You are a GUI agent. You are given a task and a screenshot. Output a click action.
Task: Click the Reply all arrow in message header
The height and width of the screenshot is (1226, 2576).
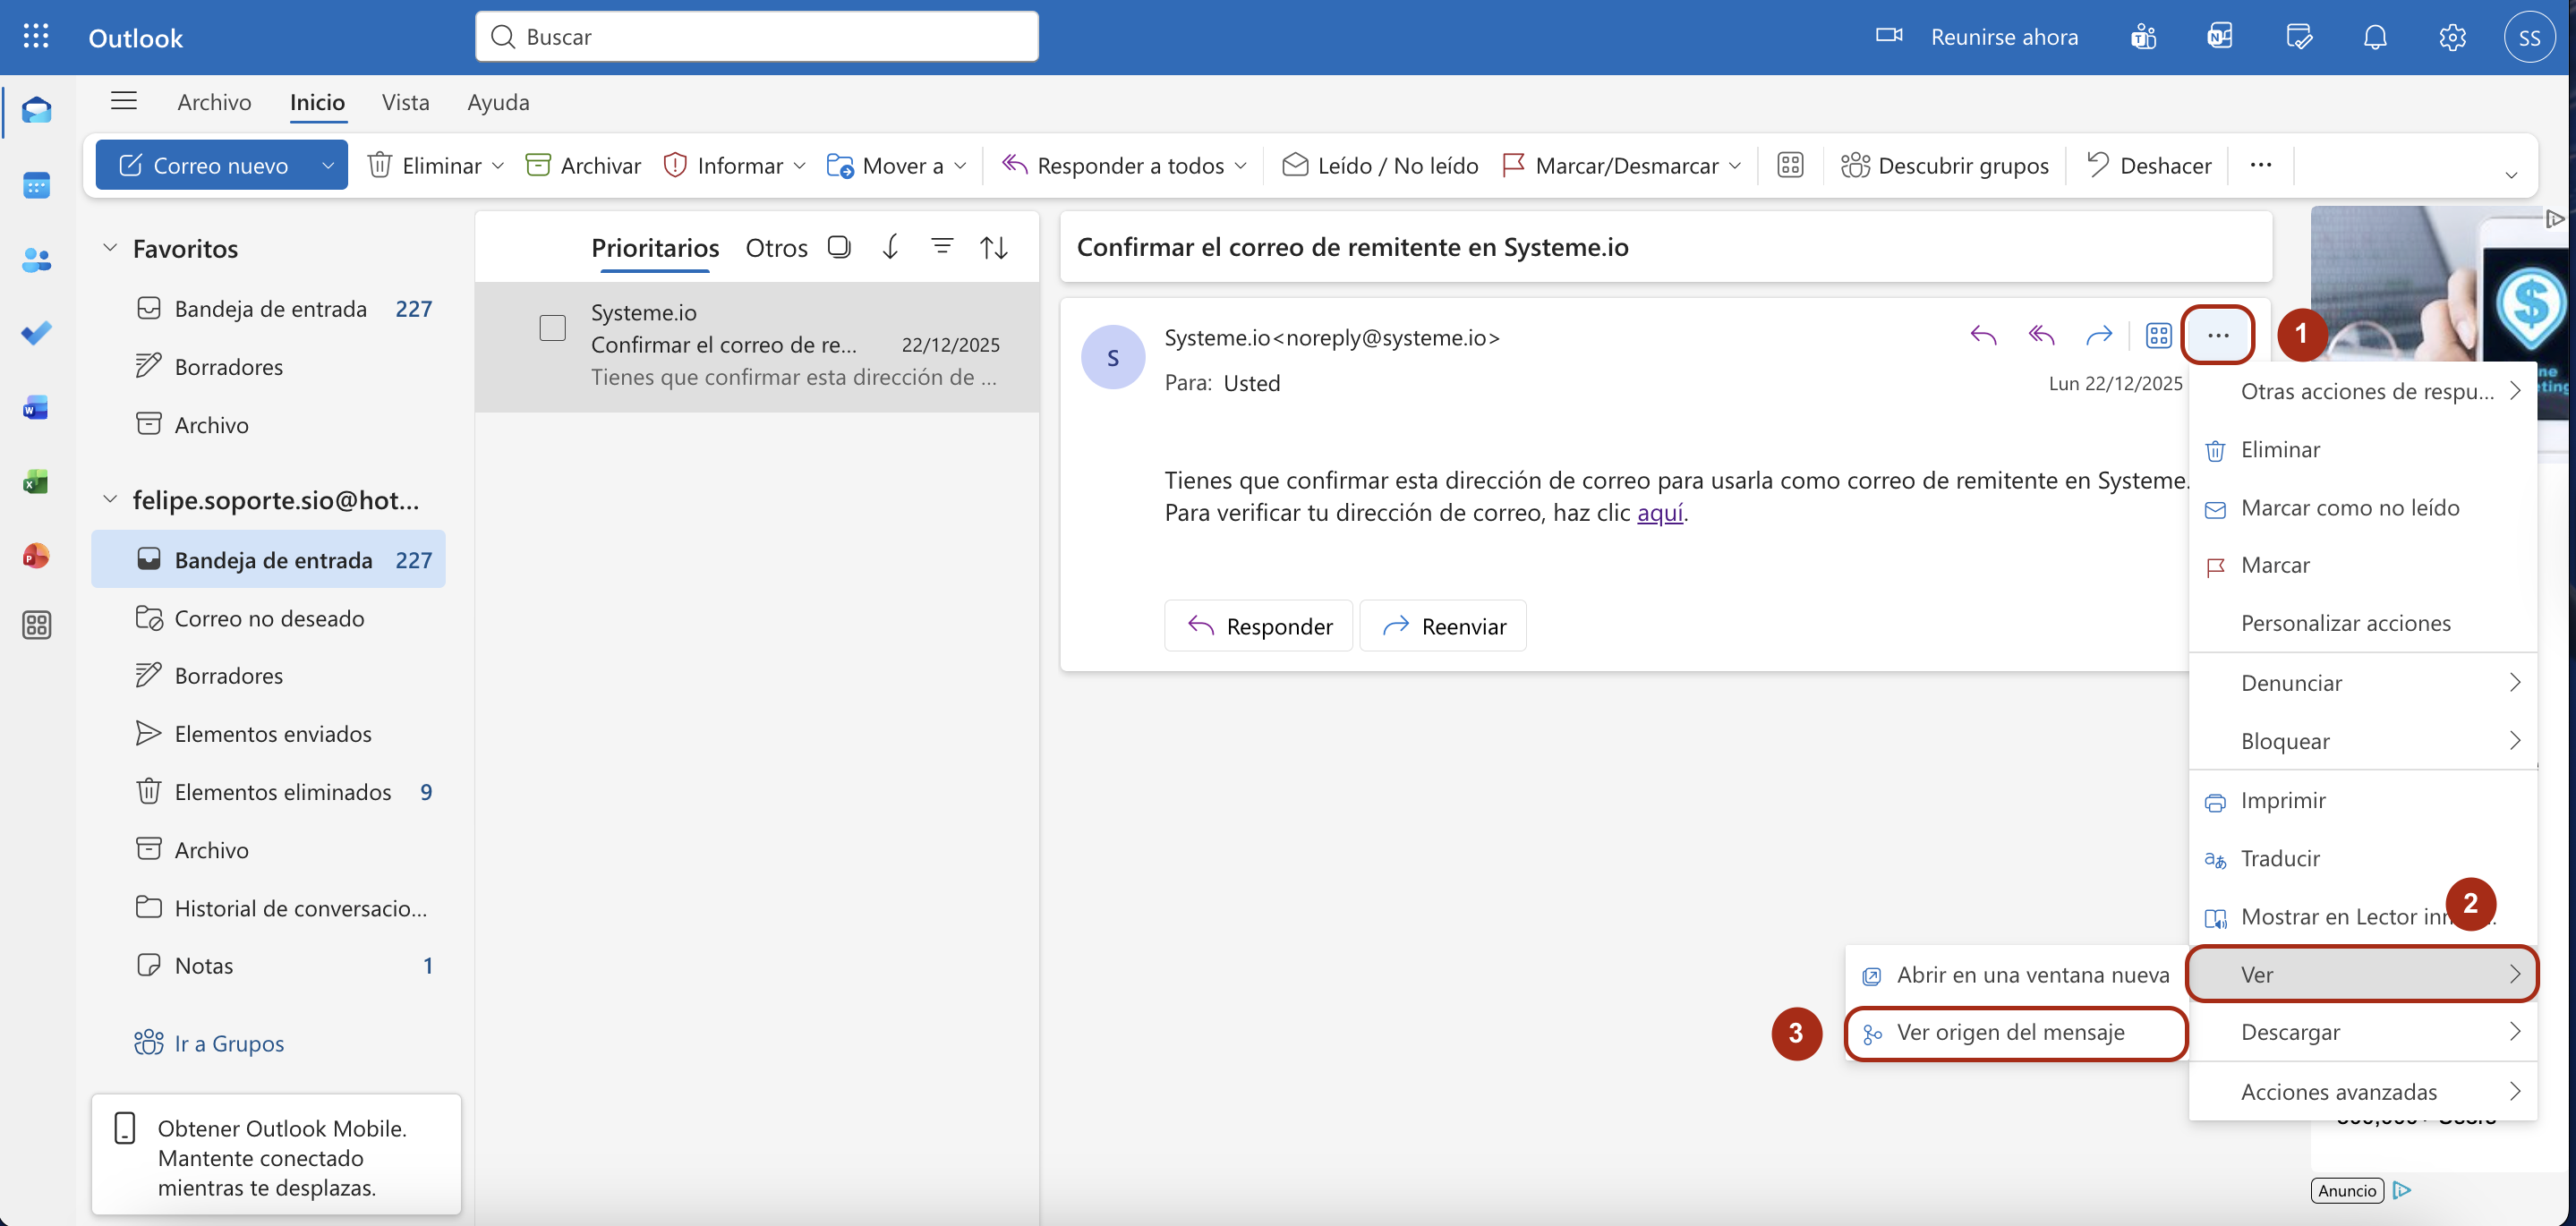click(x=2041, y=336)
